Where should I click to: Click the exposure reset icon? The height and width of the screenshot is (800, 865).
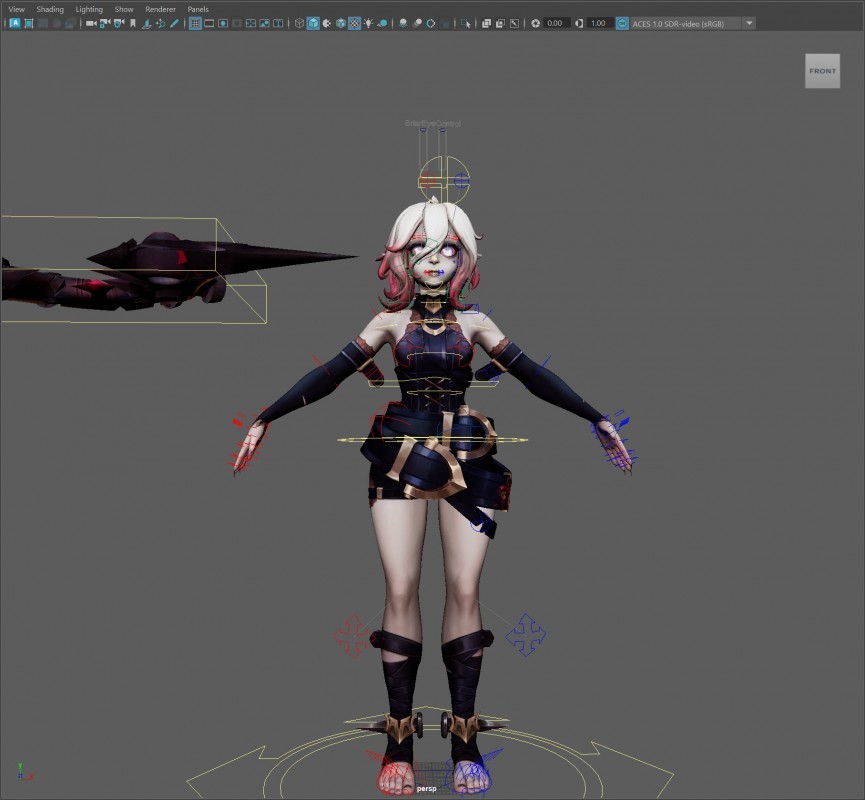click(x=535, y=23)
